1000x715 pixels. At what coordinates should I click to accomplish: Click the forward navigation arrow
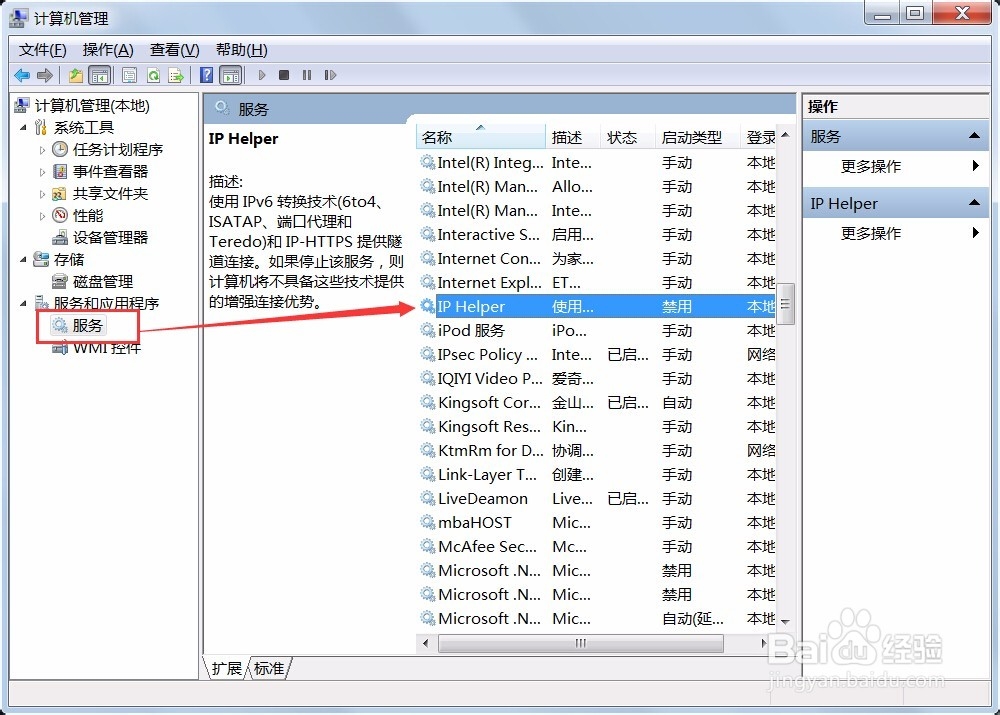coord(46,75)
